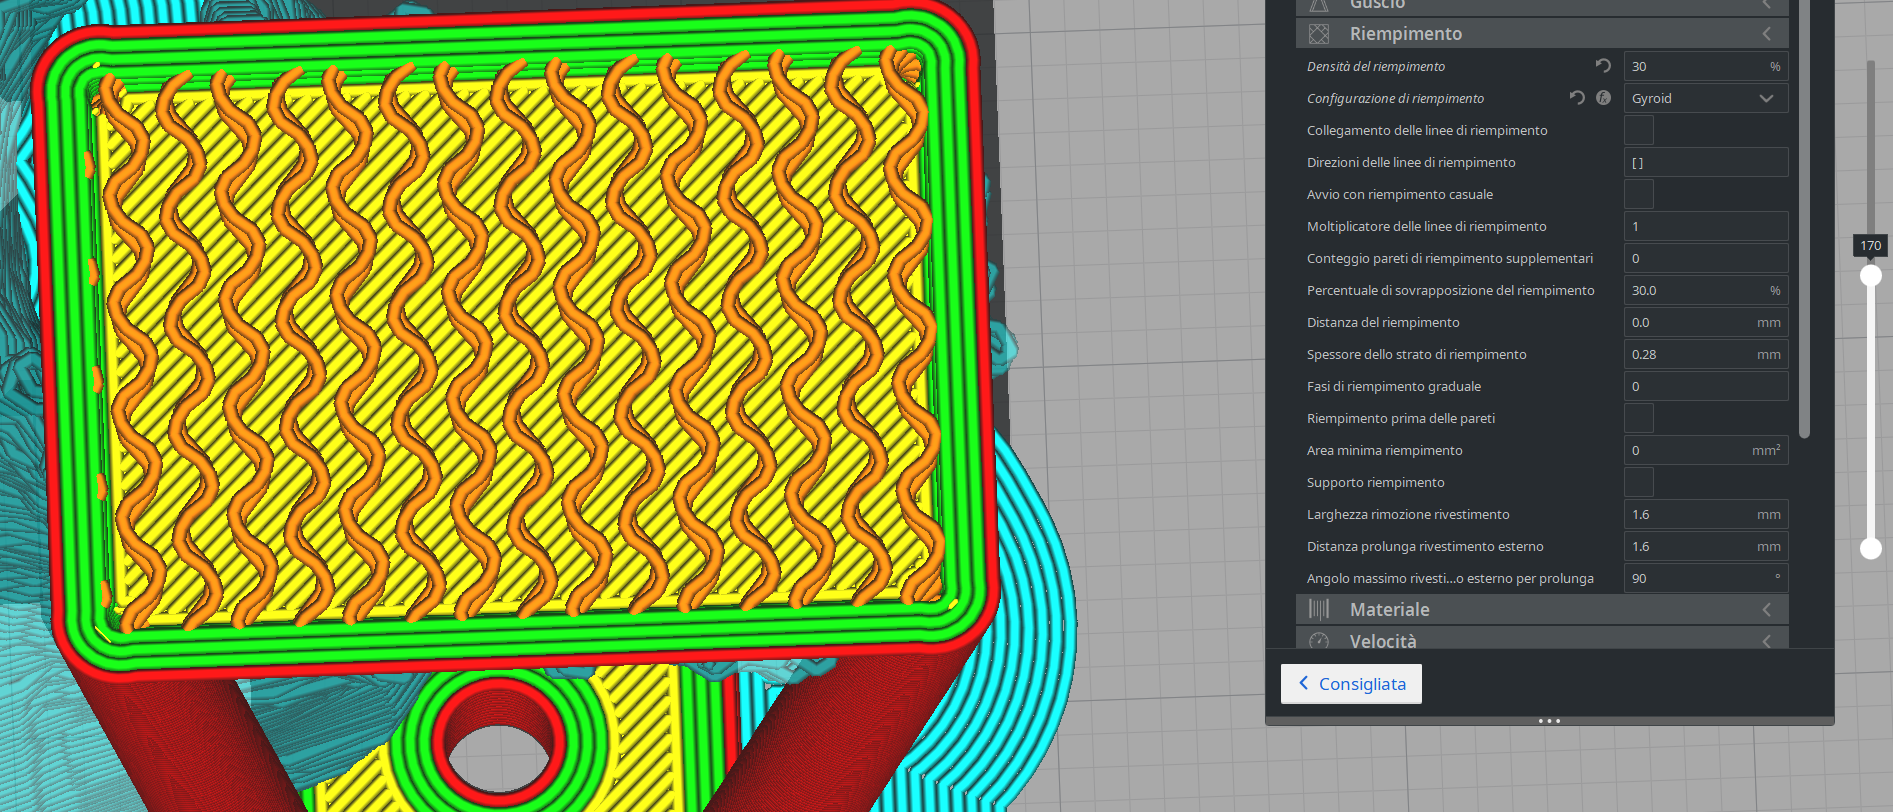Click the Riempimento section crosshatch icon
The height and width of the screenshot is (812, 1893).
coord(1319,34)
